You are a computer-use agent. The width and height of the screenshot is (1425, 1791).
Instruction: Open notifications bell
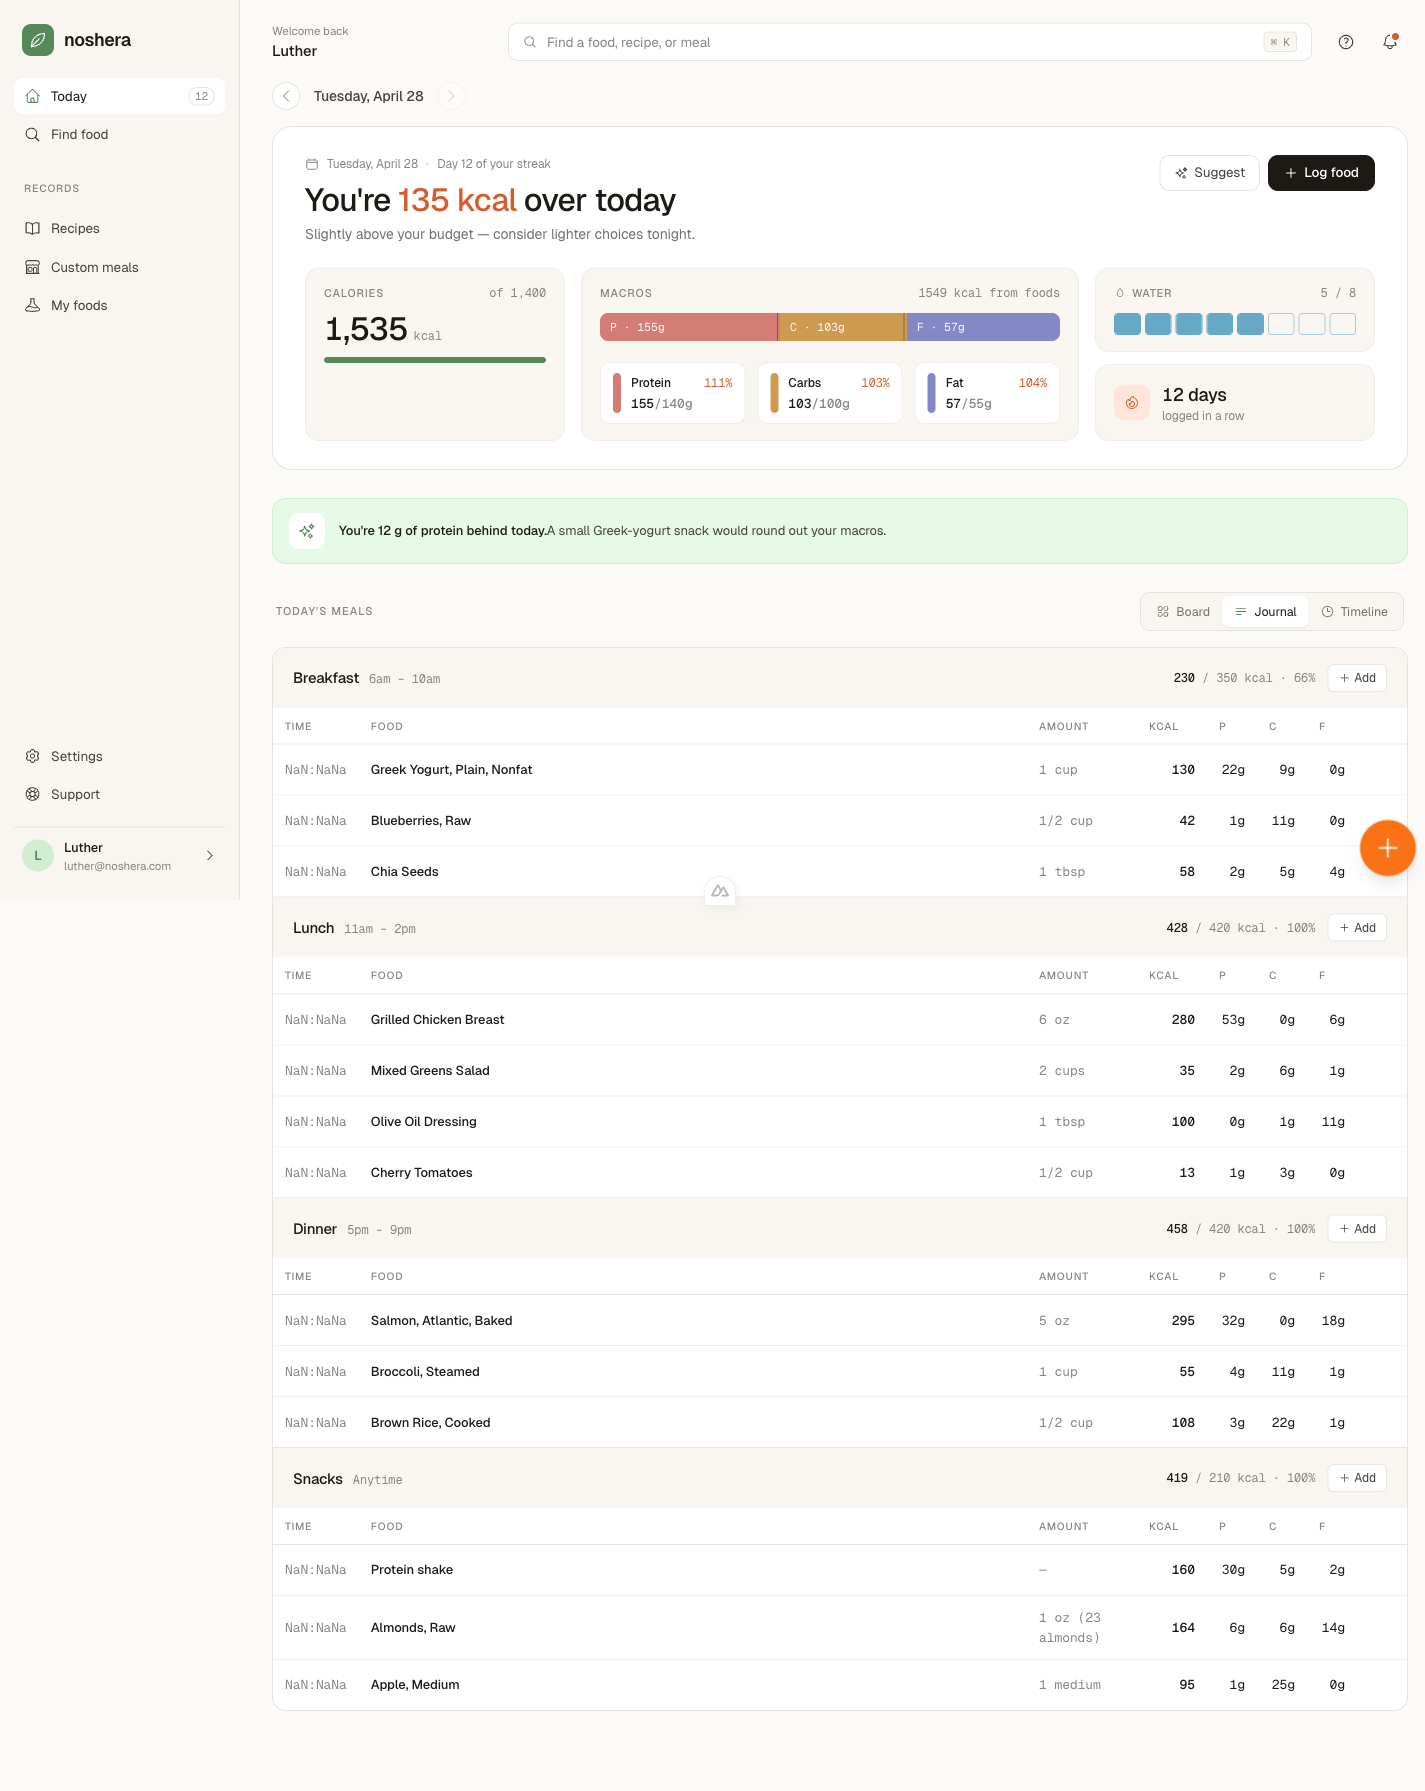tap(1390, 42)
